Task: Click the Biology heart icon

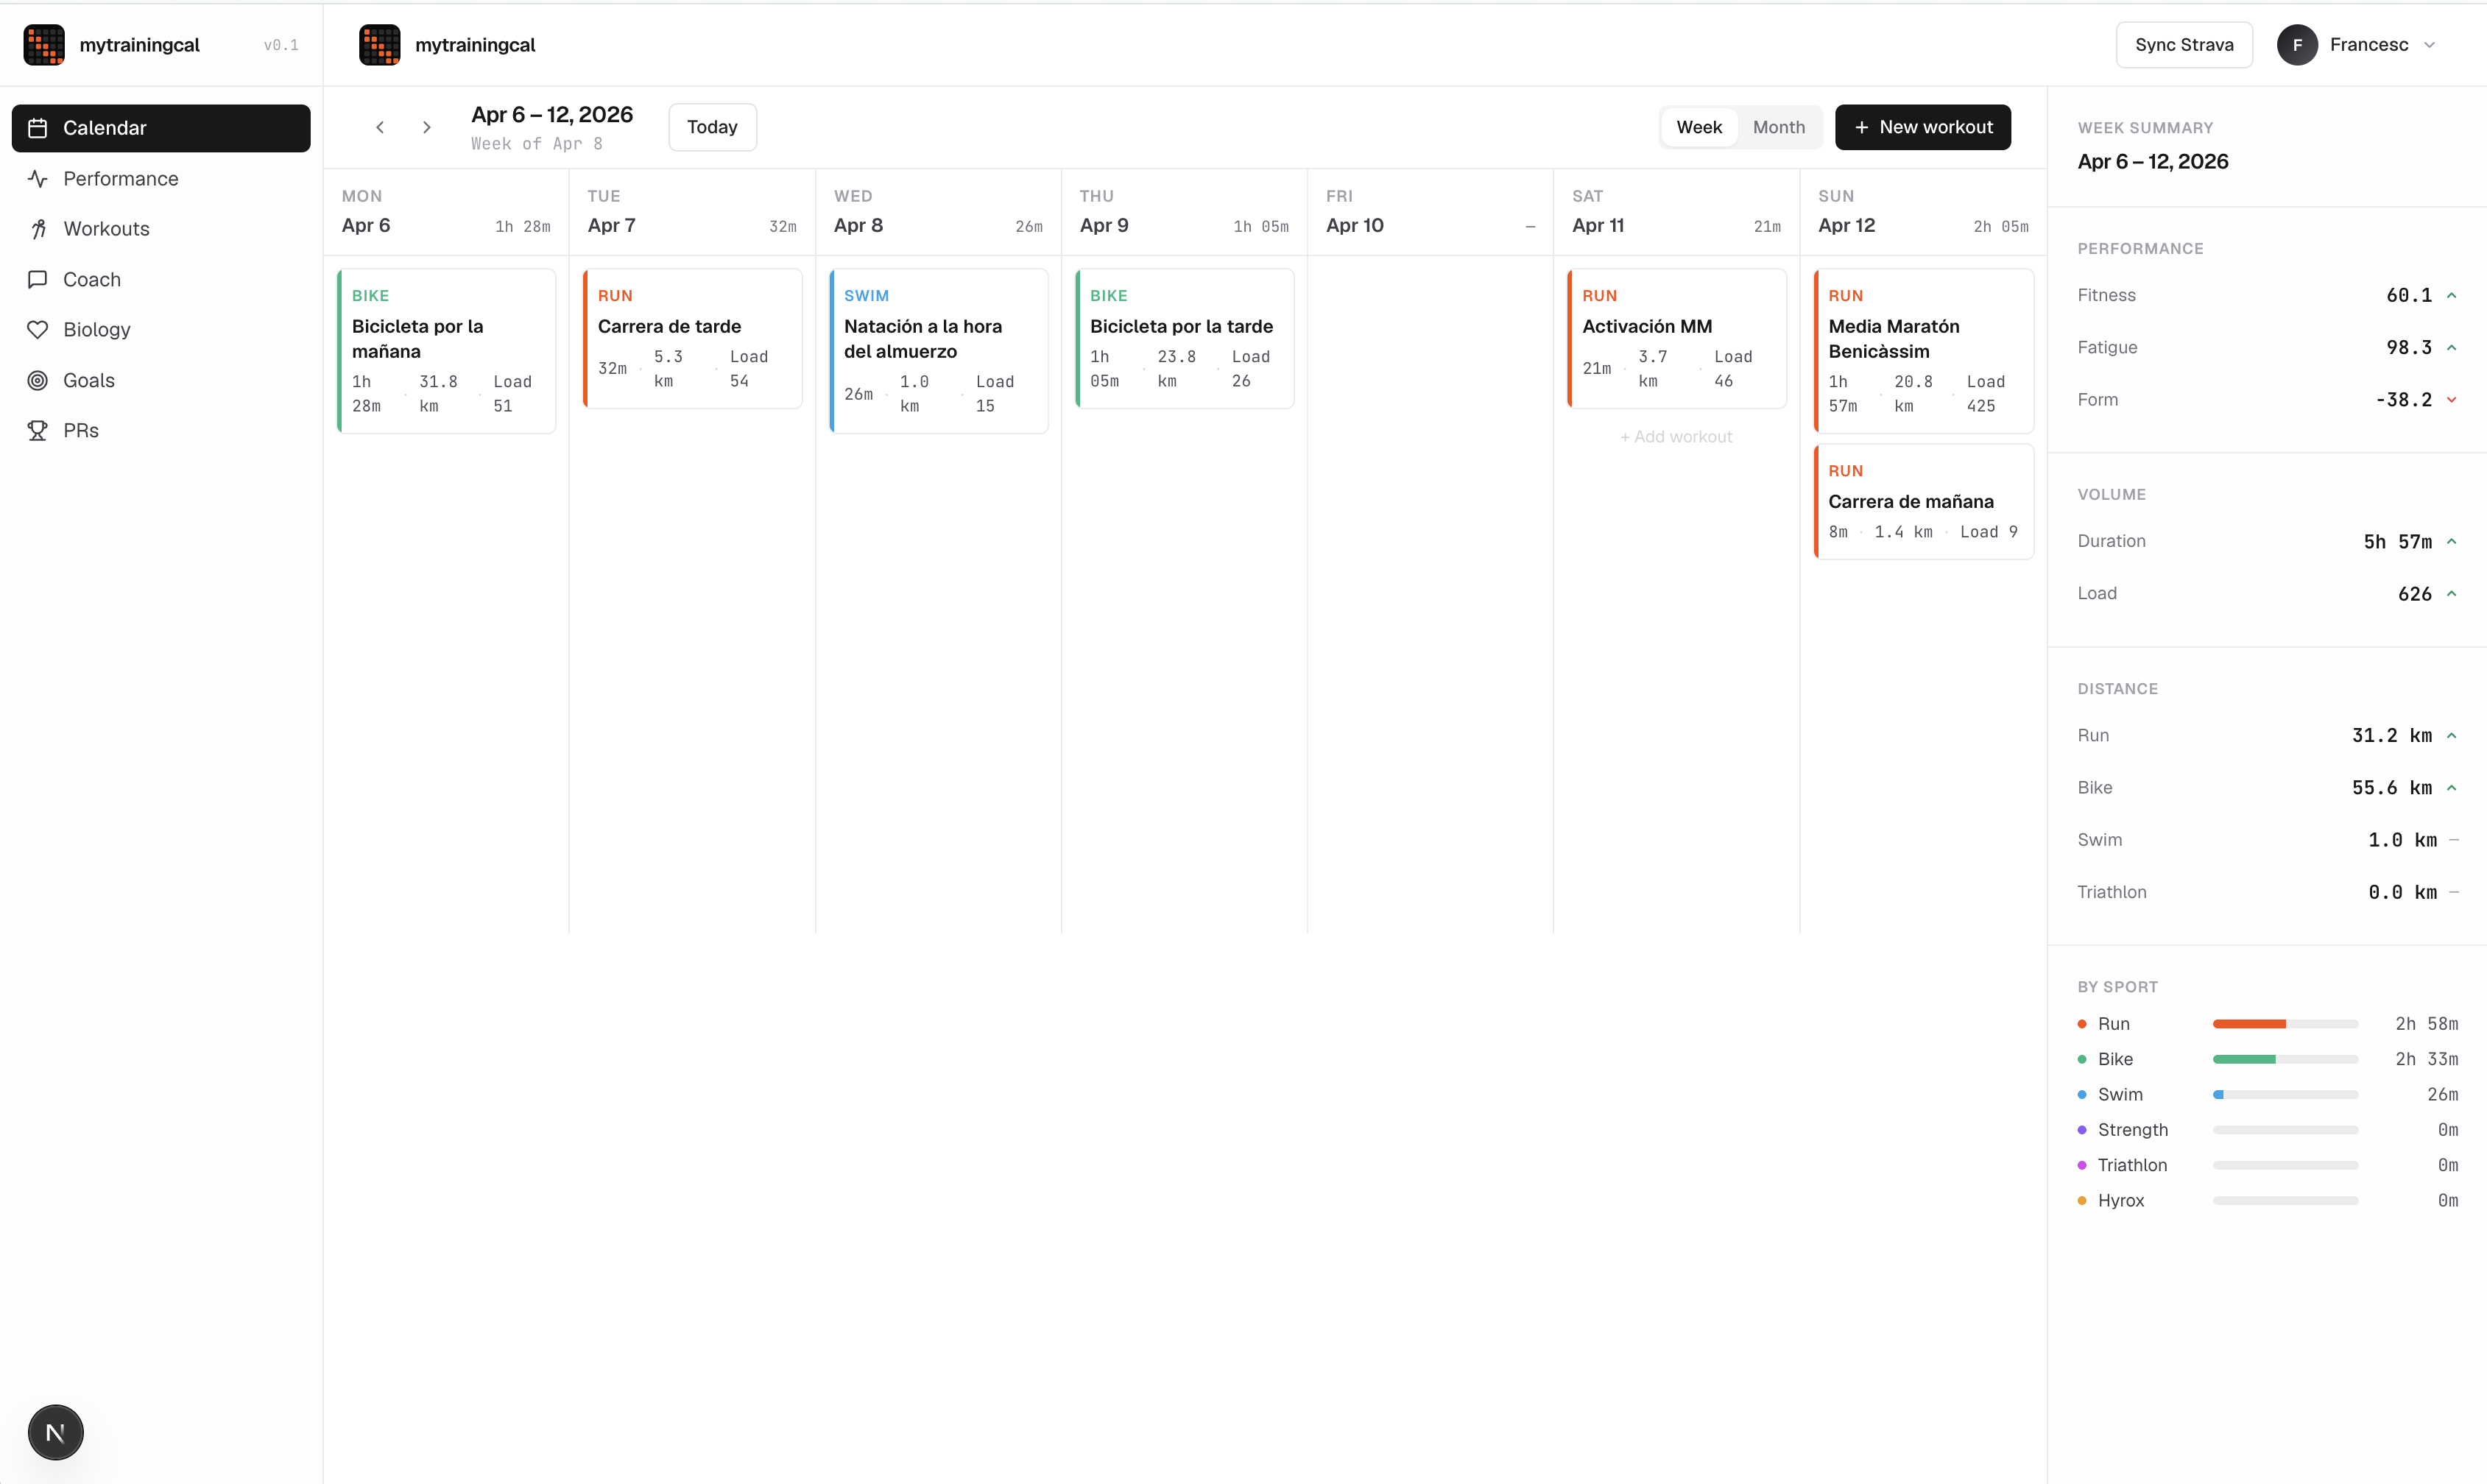Action: tap(38, 330)
